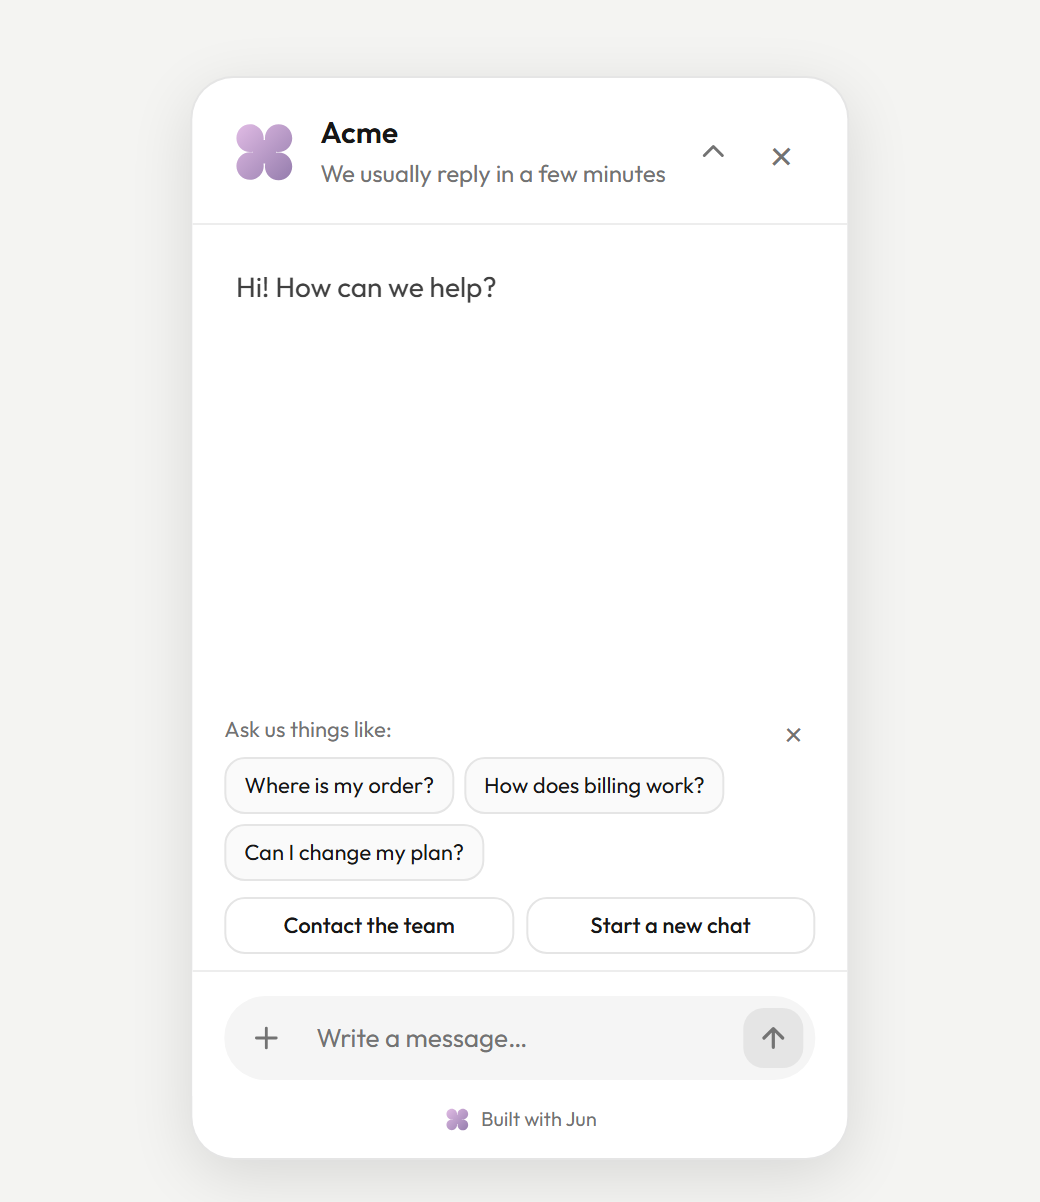Click the small Jun logo in the footer
1040x1202 pixels.
coord(457,1120)
